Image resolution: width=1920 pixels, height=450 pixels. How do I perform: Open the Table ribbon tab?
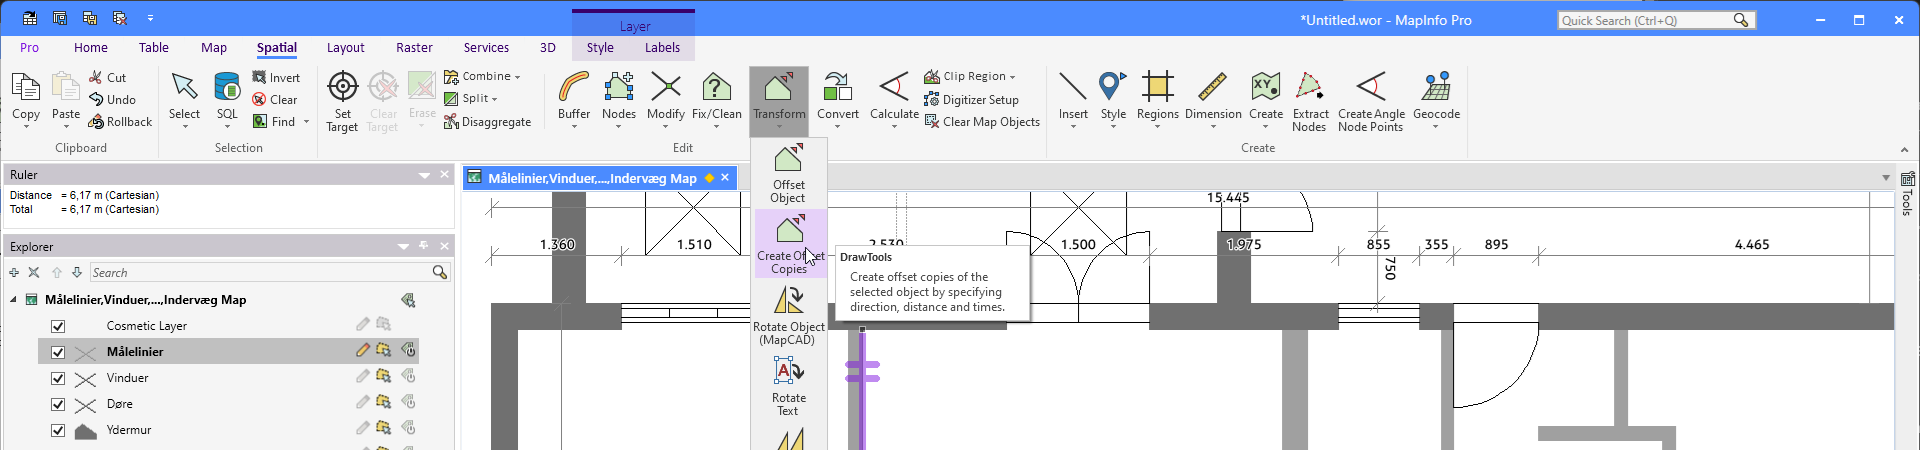point(154,47)
